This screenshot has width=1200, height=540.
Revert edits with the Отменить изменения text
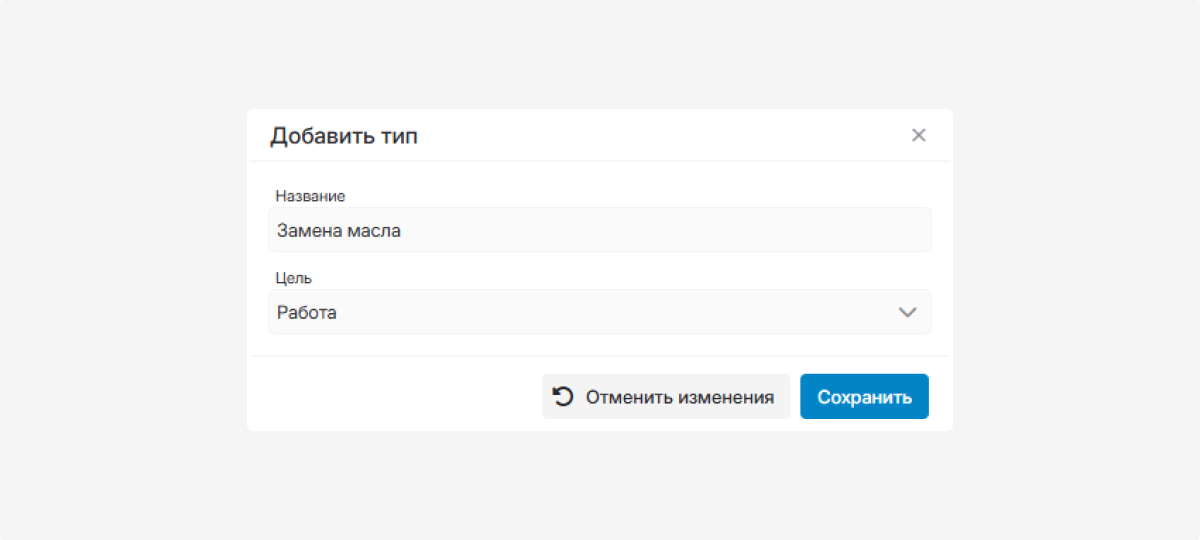[x=680, y=397]
